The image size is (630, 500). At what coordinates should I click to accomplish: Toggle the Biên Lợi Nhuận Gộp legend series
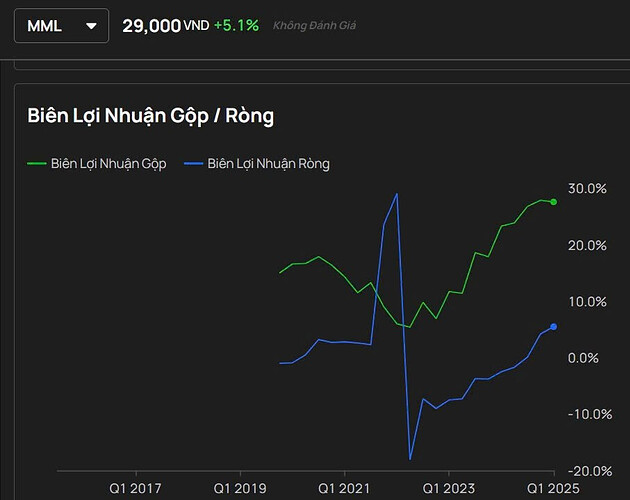pos(108,164)
